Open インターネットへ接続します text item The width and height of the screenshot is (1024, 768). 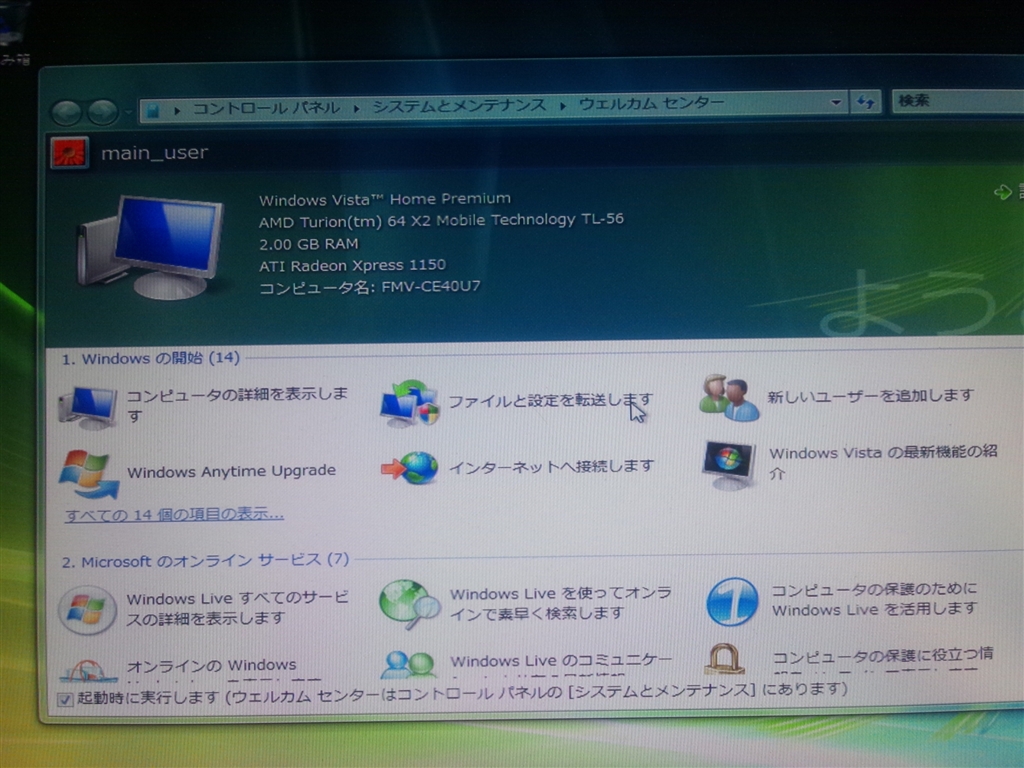551,466
